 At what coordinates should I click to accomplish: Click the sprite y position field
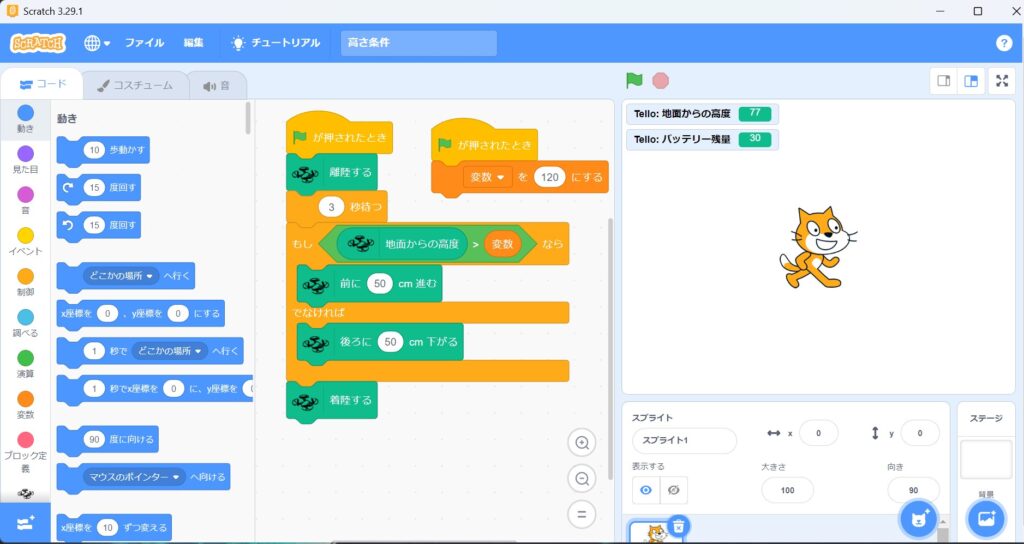(920, 433)
